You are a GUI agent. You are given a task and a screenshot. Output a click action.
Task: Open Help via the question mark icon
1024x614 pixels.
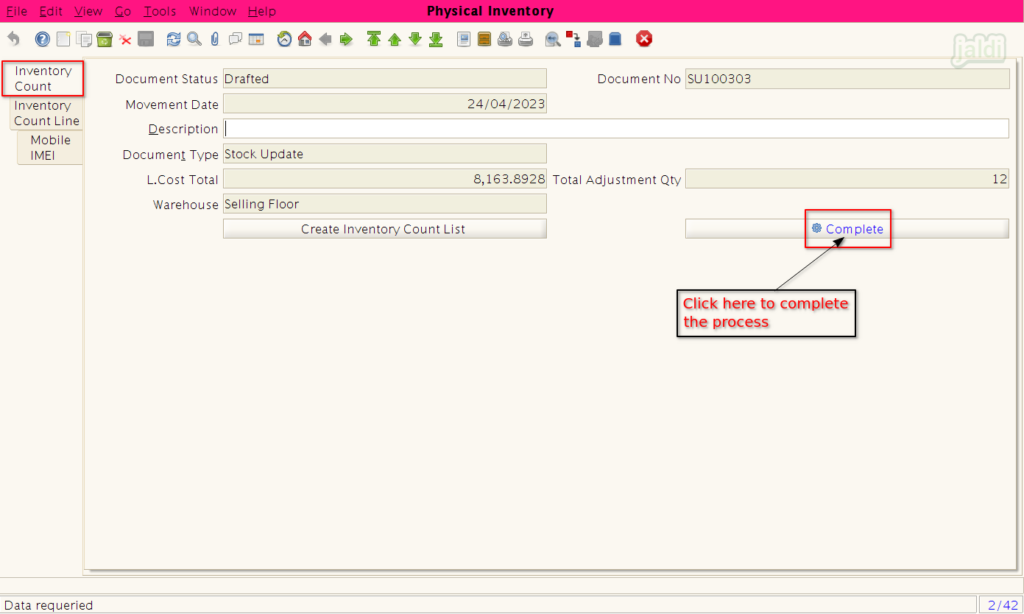click(x=42, y=39)
